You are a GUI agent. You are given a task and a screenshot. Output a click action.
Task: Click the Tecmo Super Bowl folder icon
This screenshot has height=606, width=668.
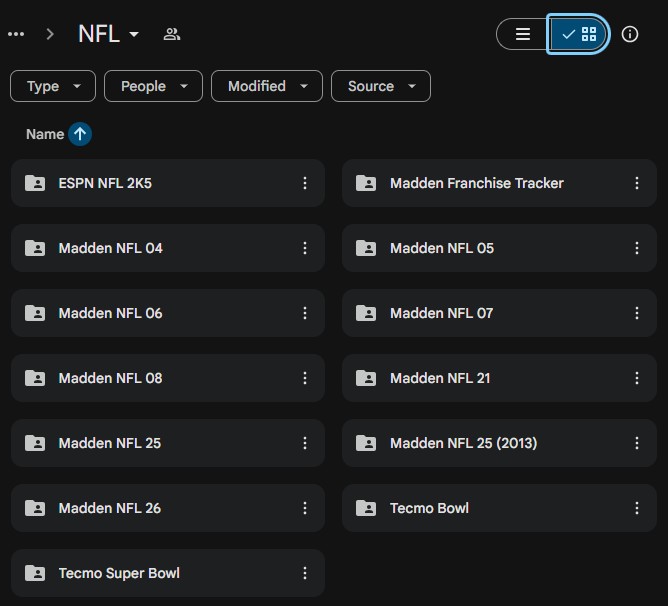(x=35, y=573)
